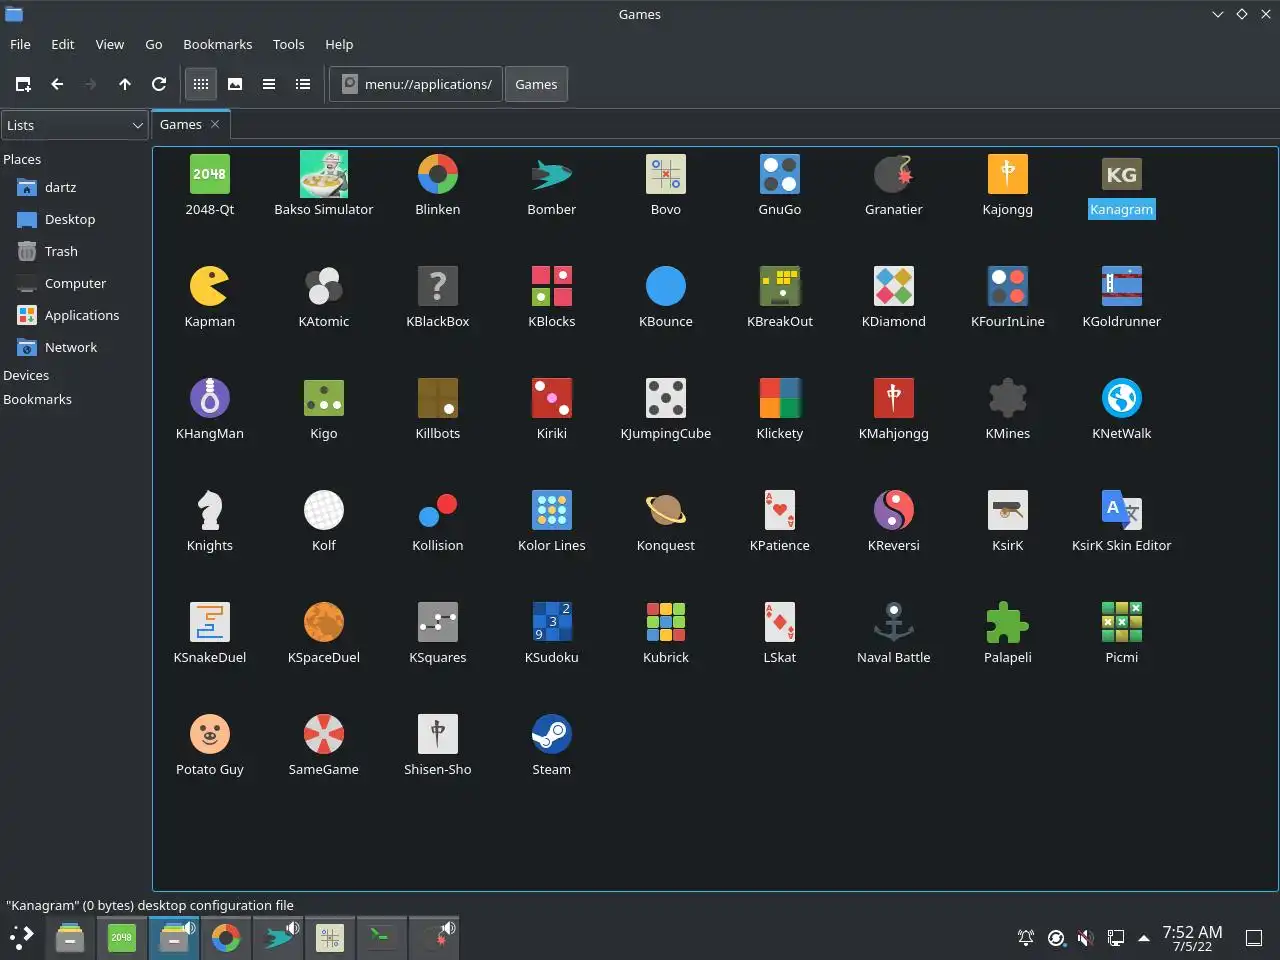The image size is (1280, 960).
Task: Select the KNetWalk globe icon
Action: tap(1122, 398)
